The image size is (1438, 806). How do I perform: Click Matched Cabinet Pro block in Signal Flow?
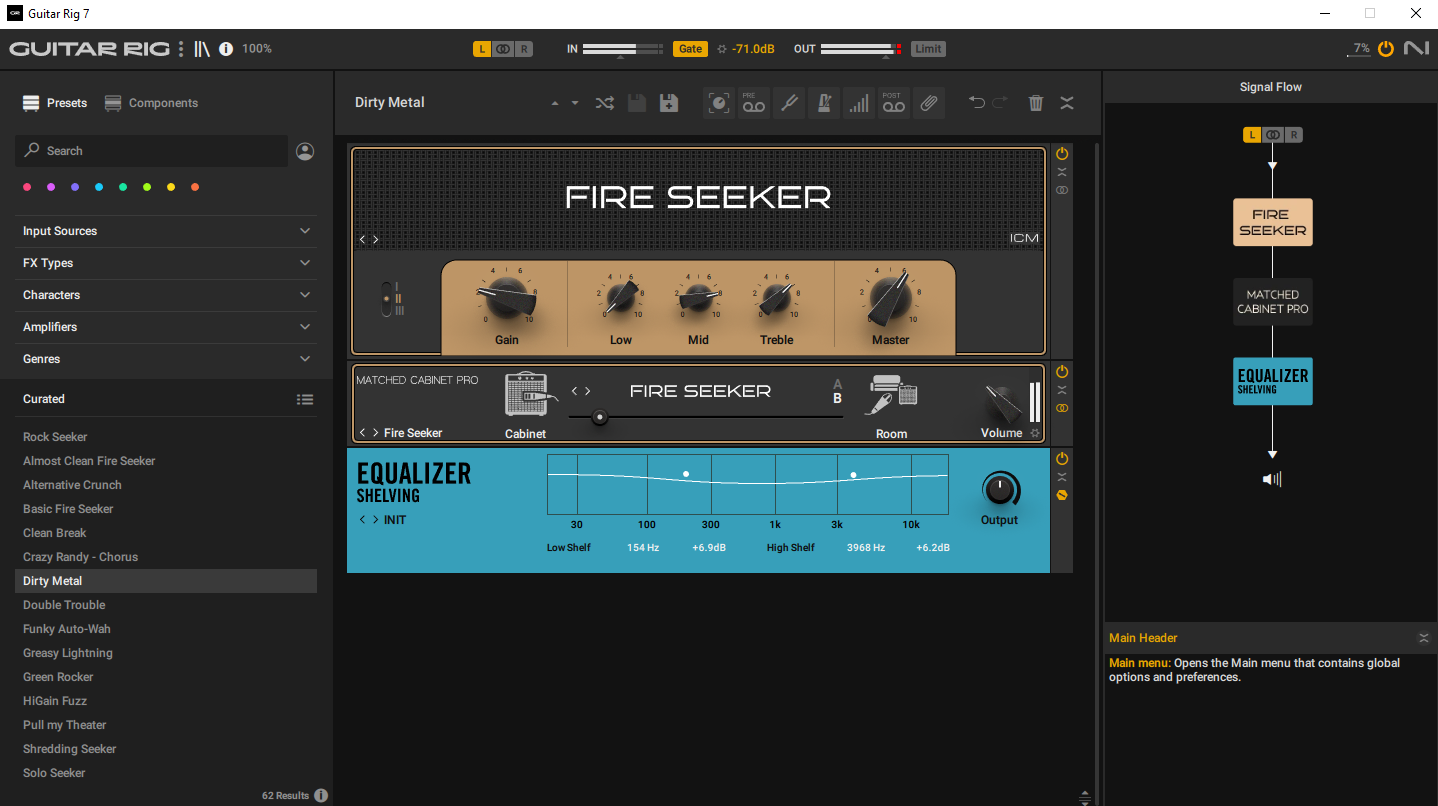(x=1272, y=302)
